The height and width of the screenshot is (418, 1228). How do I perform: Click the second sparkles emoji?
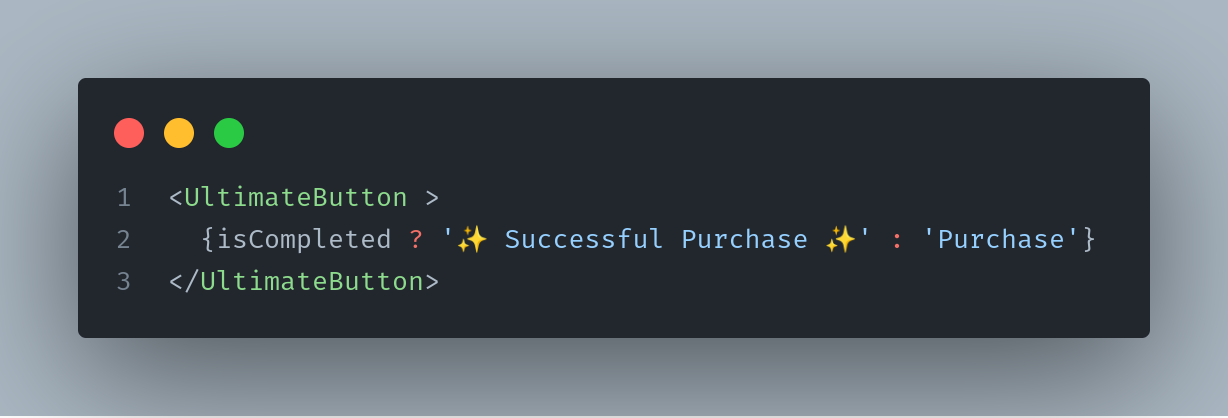(841, 240)
